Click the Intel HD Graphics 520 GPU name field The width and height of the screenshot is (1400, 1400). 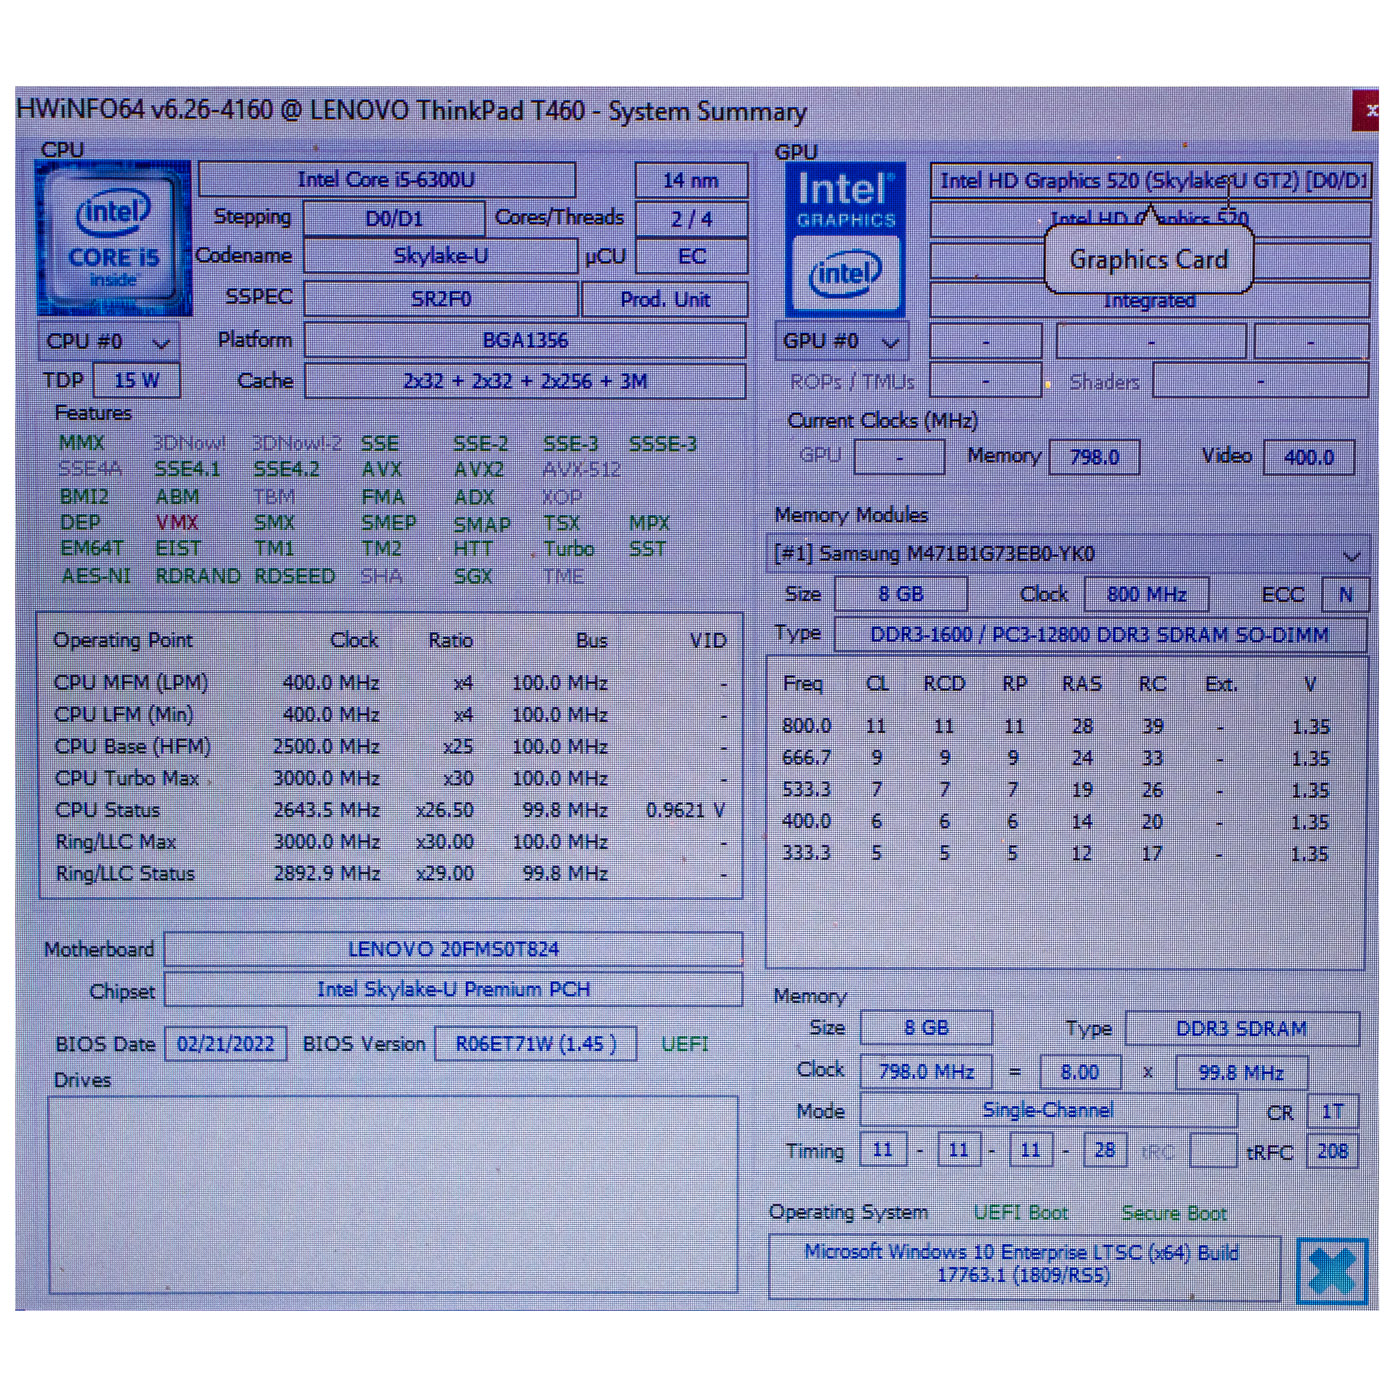[1150, 181]
